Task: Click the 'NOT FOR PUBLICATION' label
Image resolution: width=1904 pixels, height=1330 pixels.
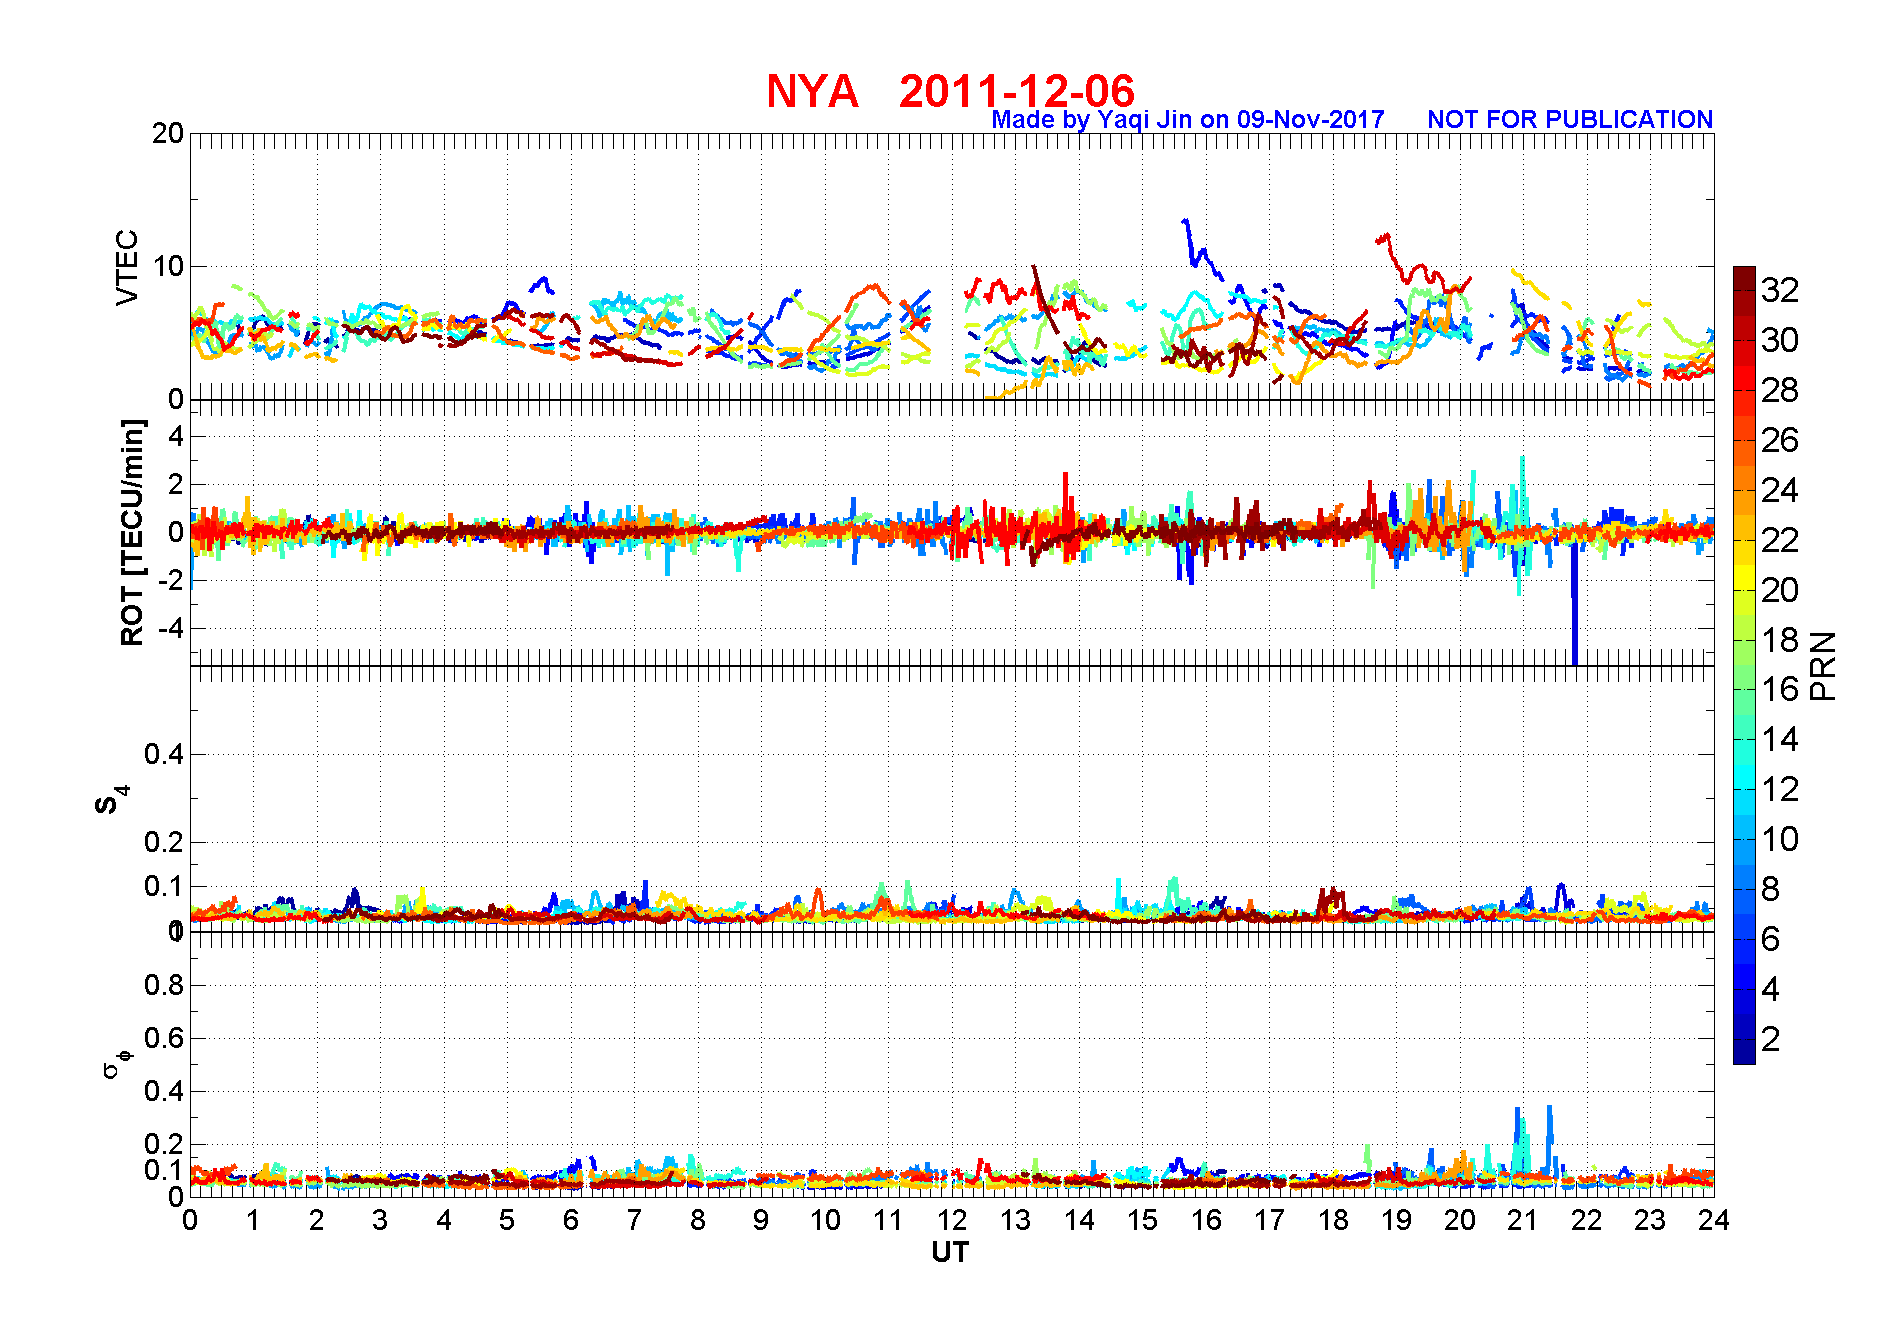Action: pos(1570,120)
